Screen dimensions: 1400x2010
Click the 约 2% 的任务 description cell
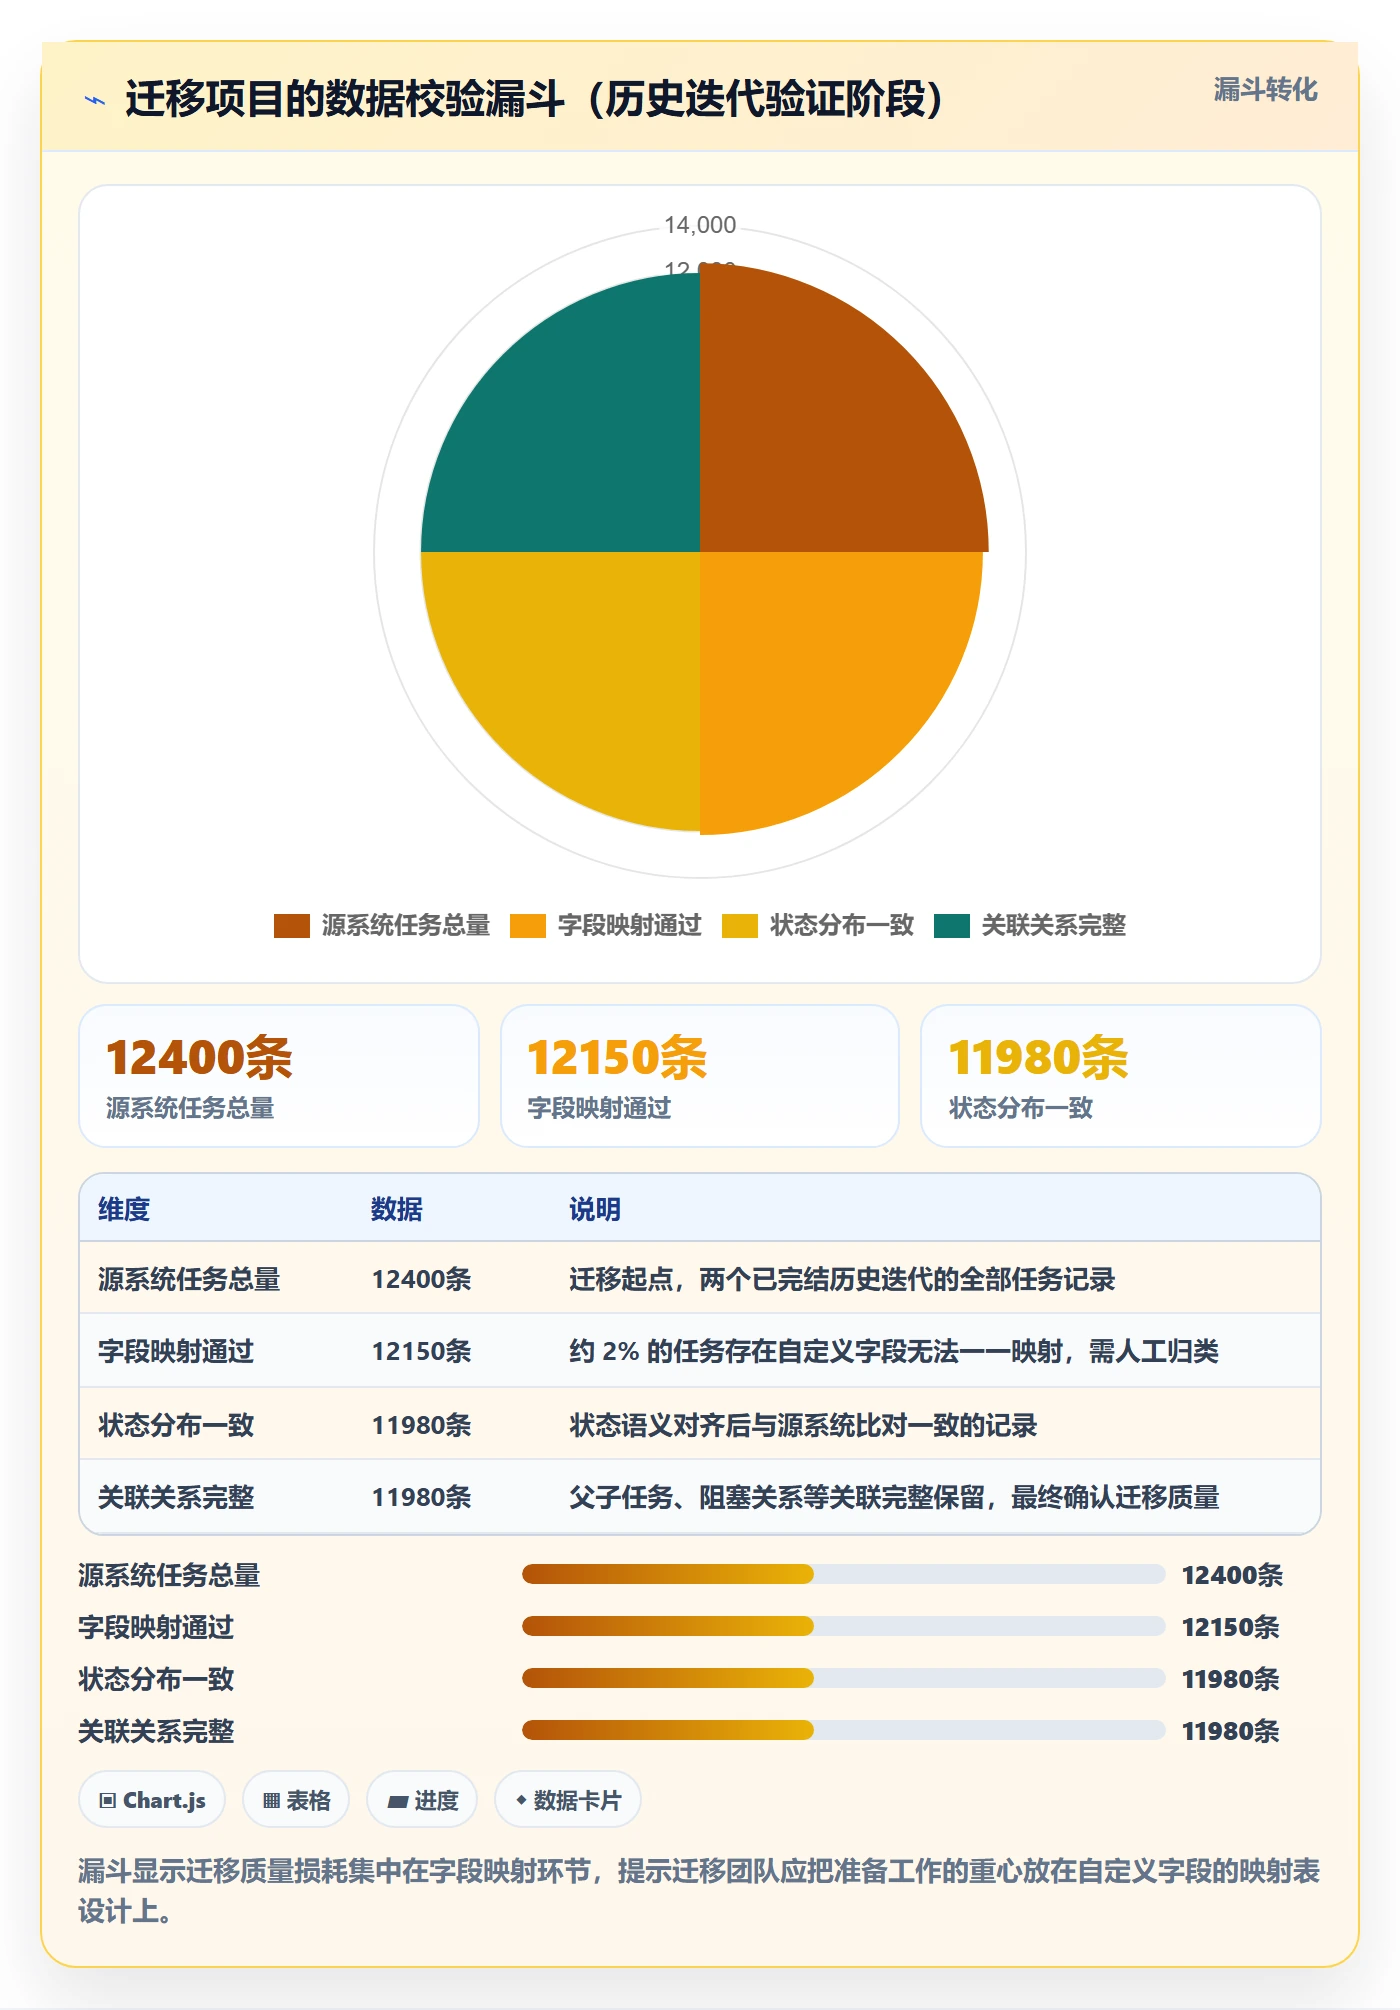click(894, 1351)
